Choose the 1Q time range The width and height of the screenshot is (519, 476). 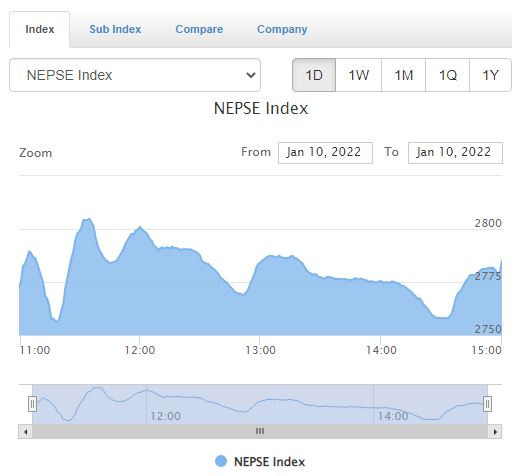tap(448, 75)
